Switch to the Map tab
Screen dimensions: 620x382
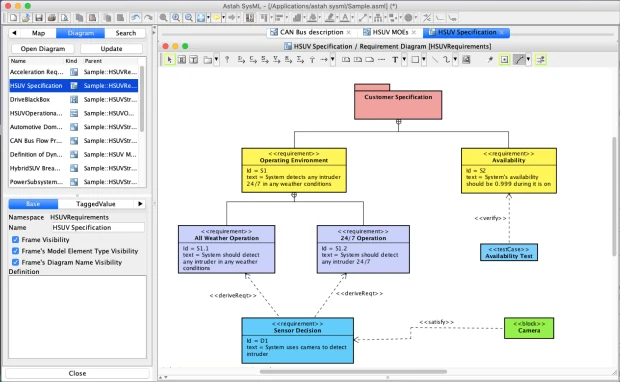tap(38, 33)
